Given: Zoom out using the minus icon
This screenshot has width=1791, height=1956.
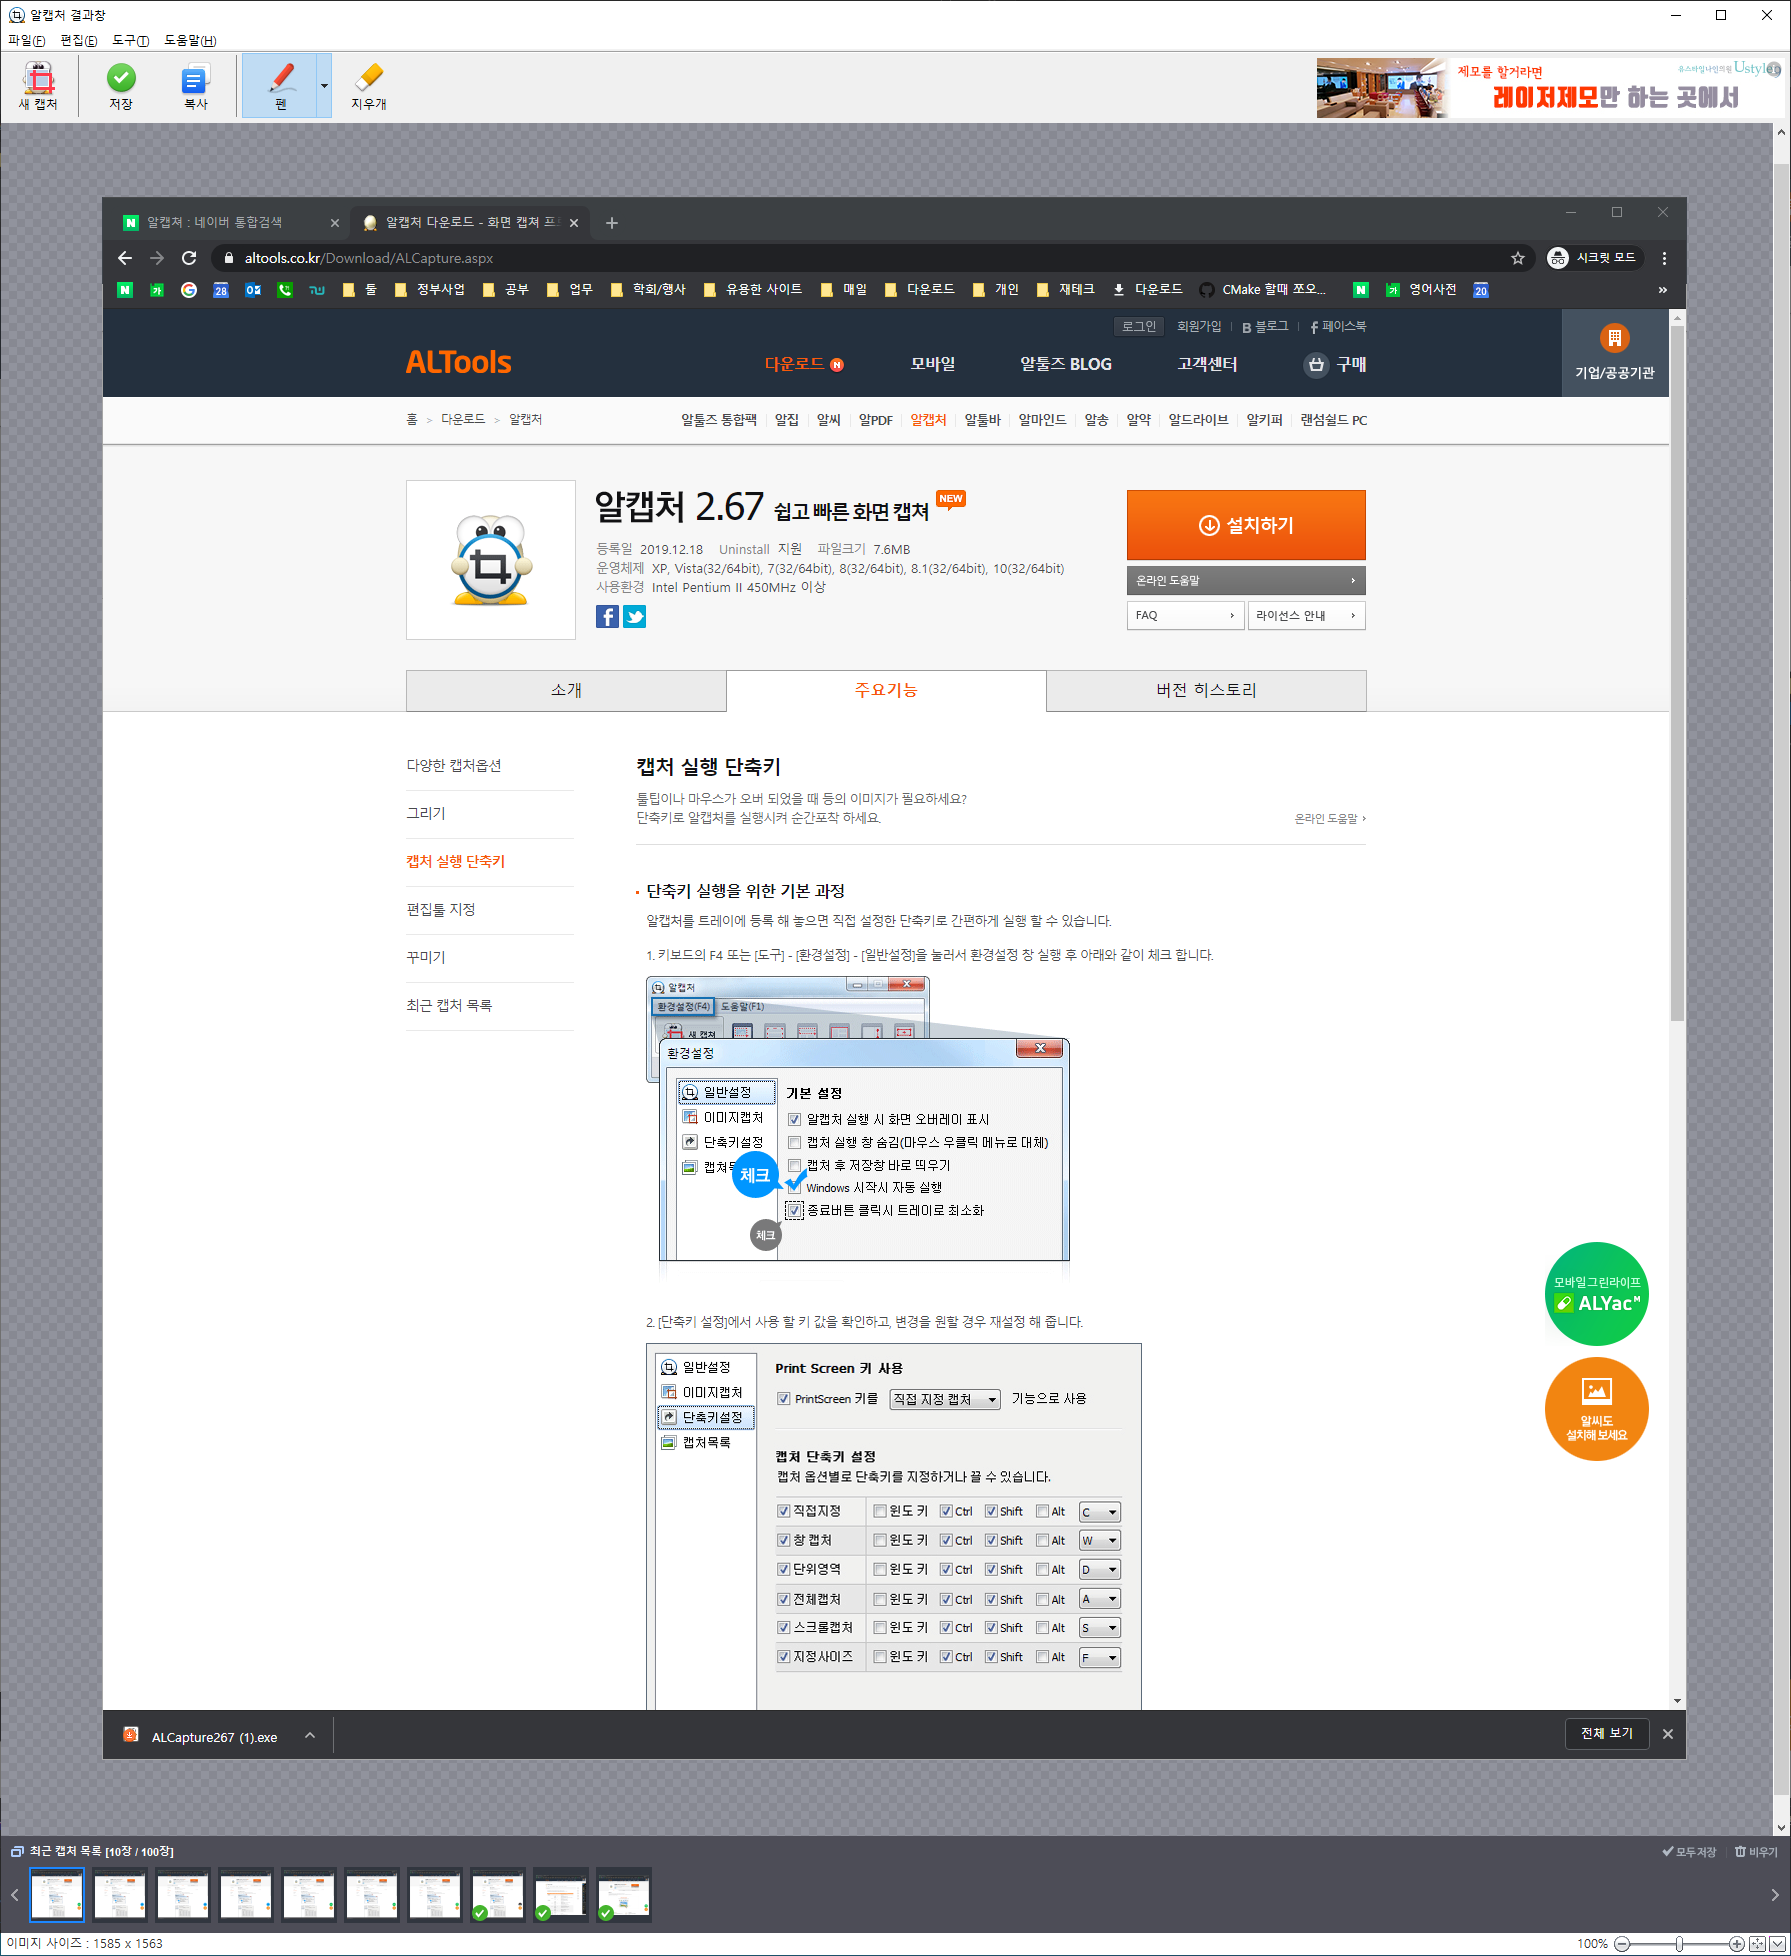Looking at the screenshot, I should pos(1622,1944).
